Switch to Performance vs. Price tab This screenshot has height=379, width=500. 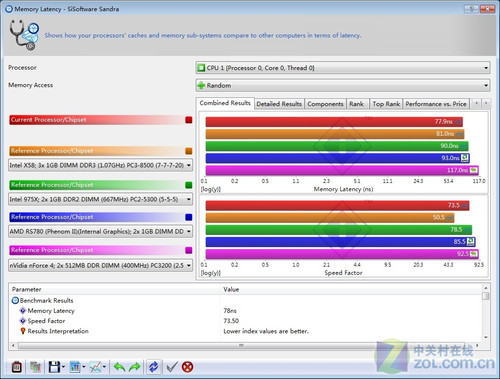tap(436, 104)
